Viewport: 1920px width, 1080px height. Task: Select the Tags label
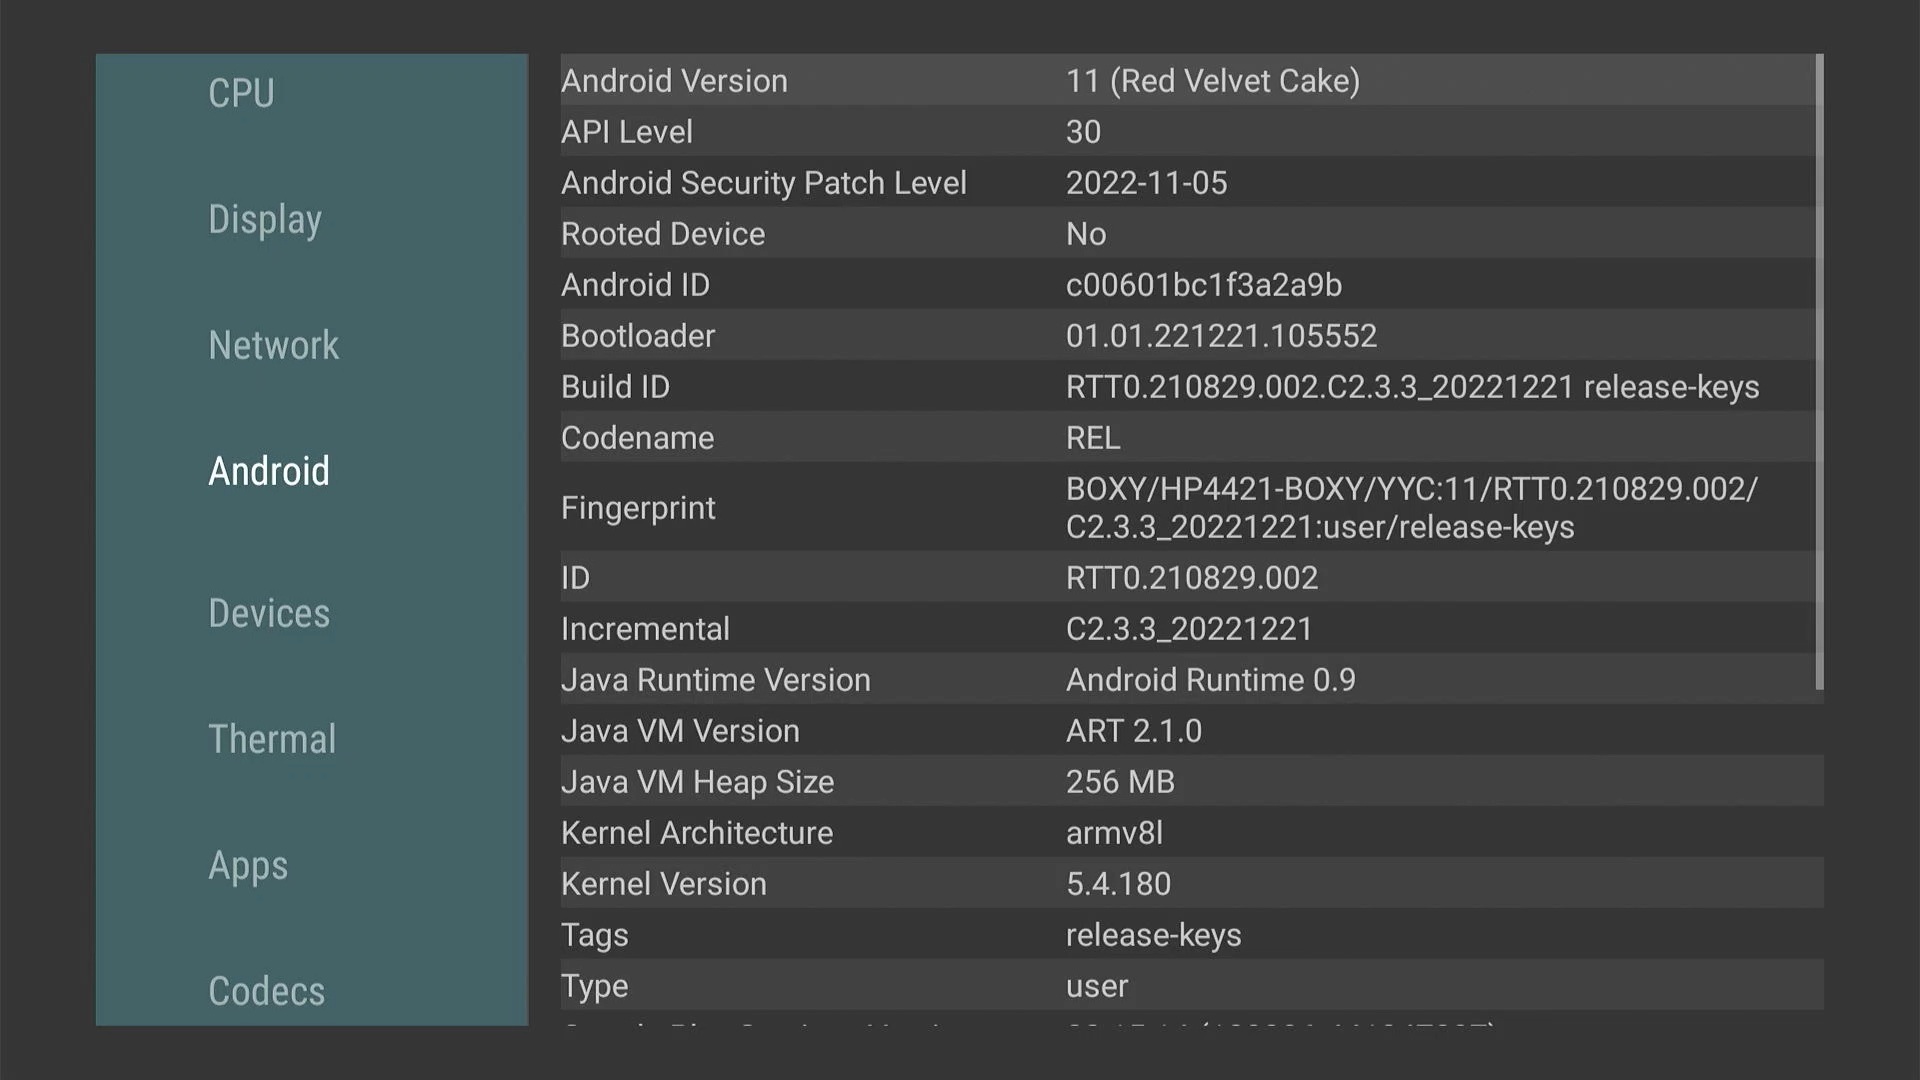pos(595,936)
